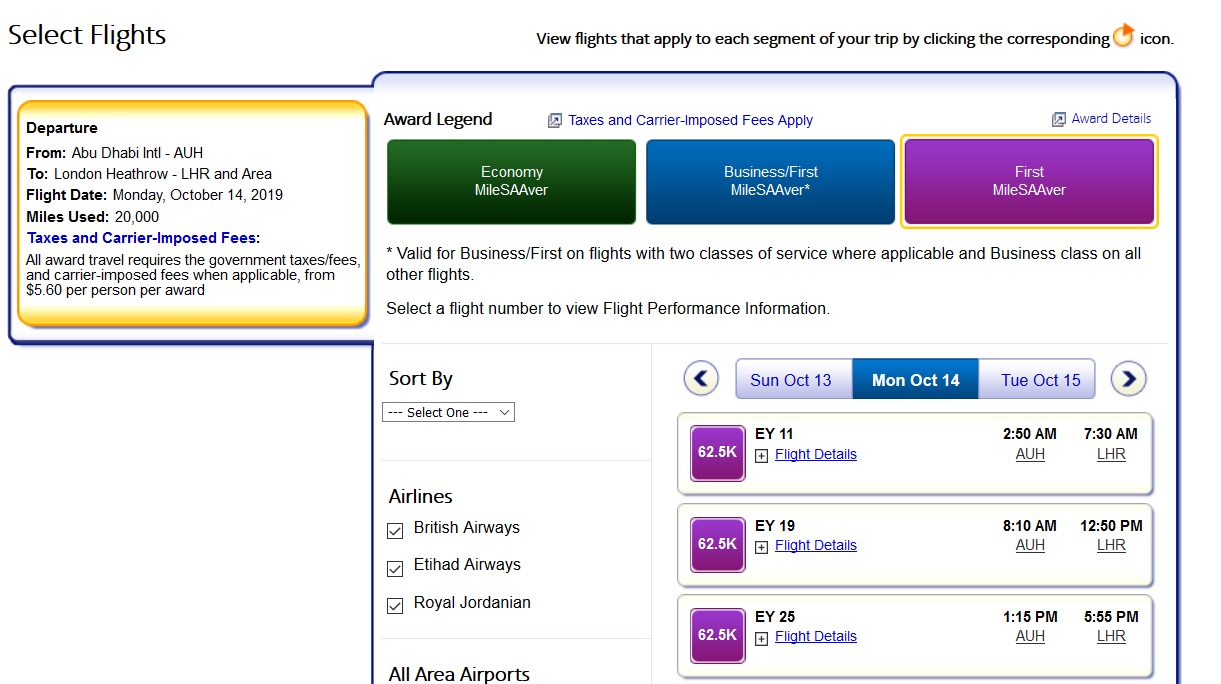Click the orange segment arrow icon
The image size is (1221, 684).
pos(1124,37)
